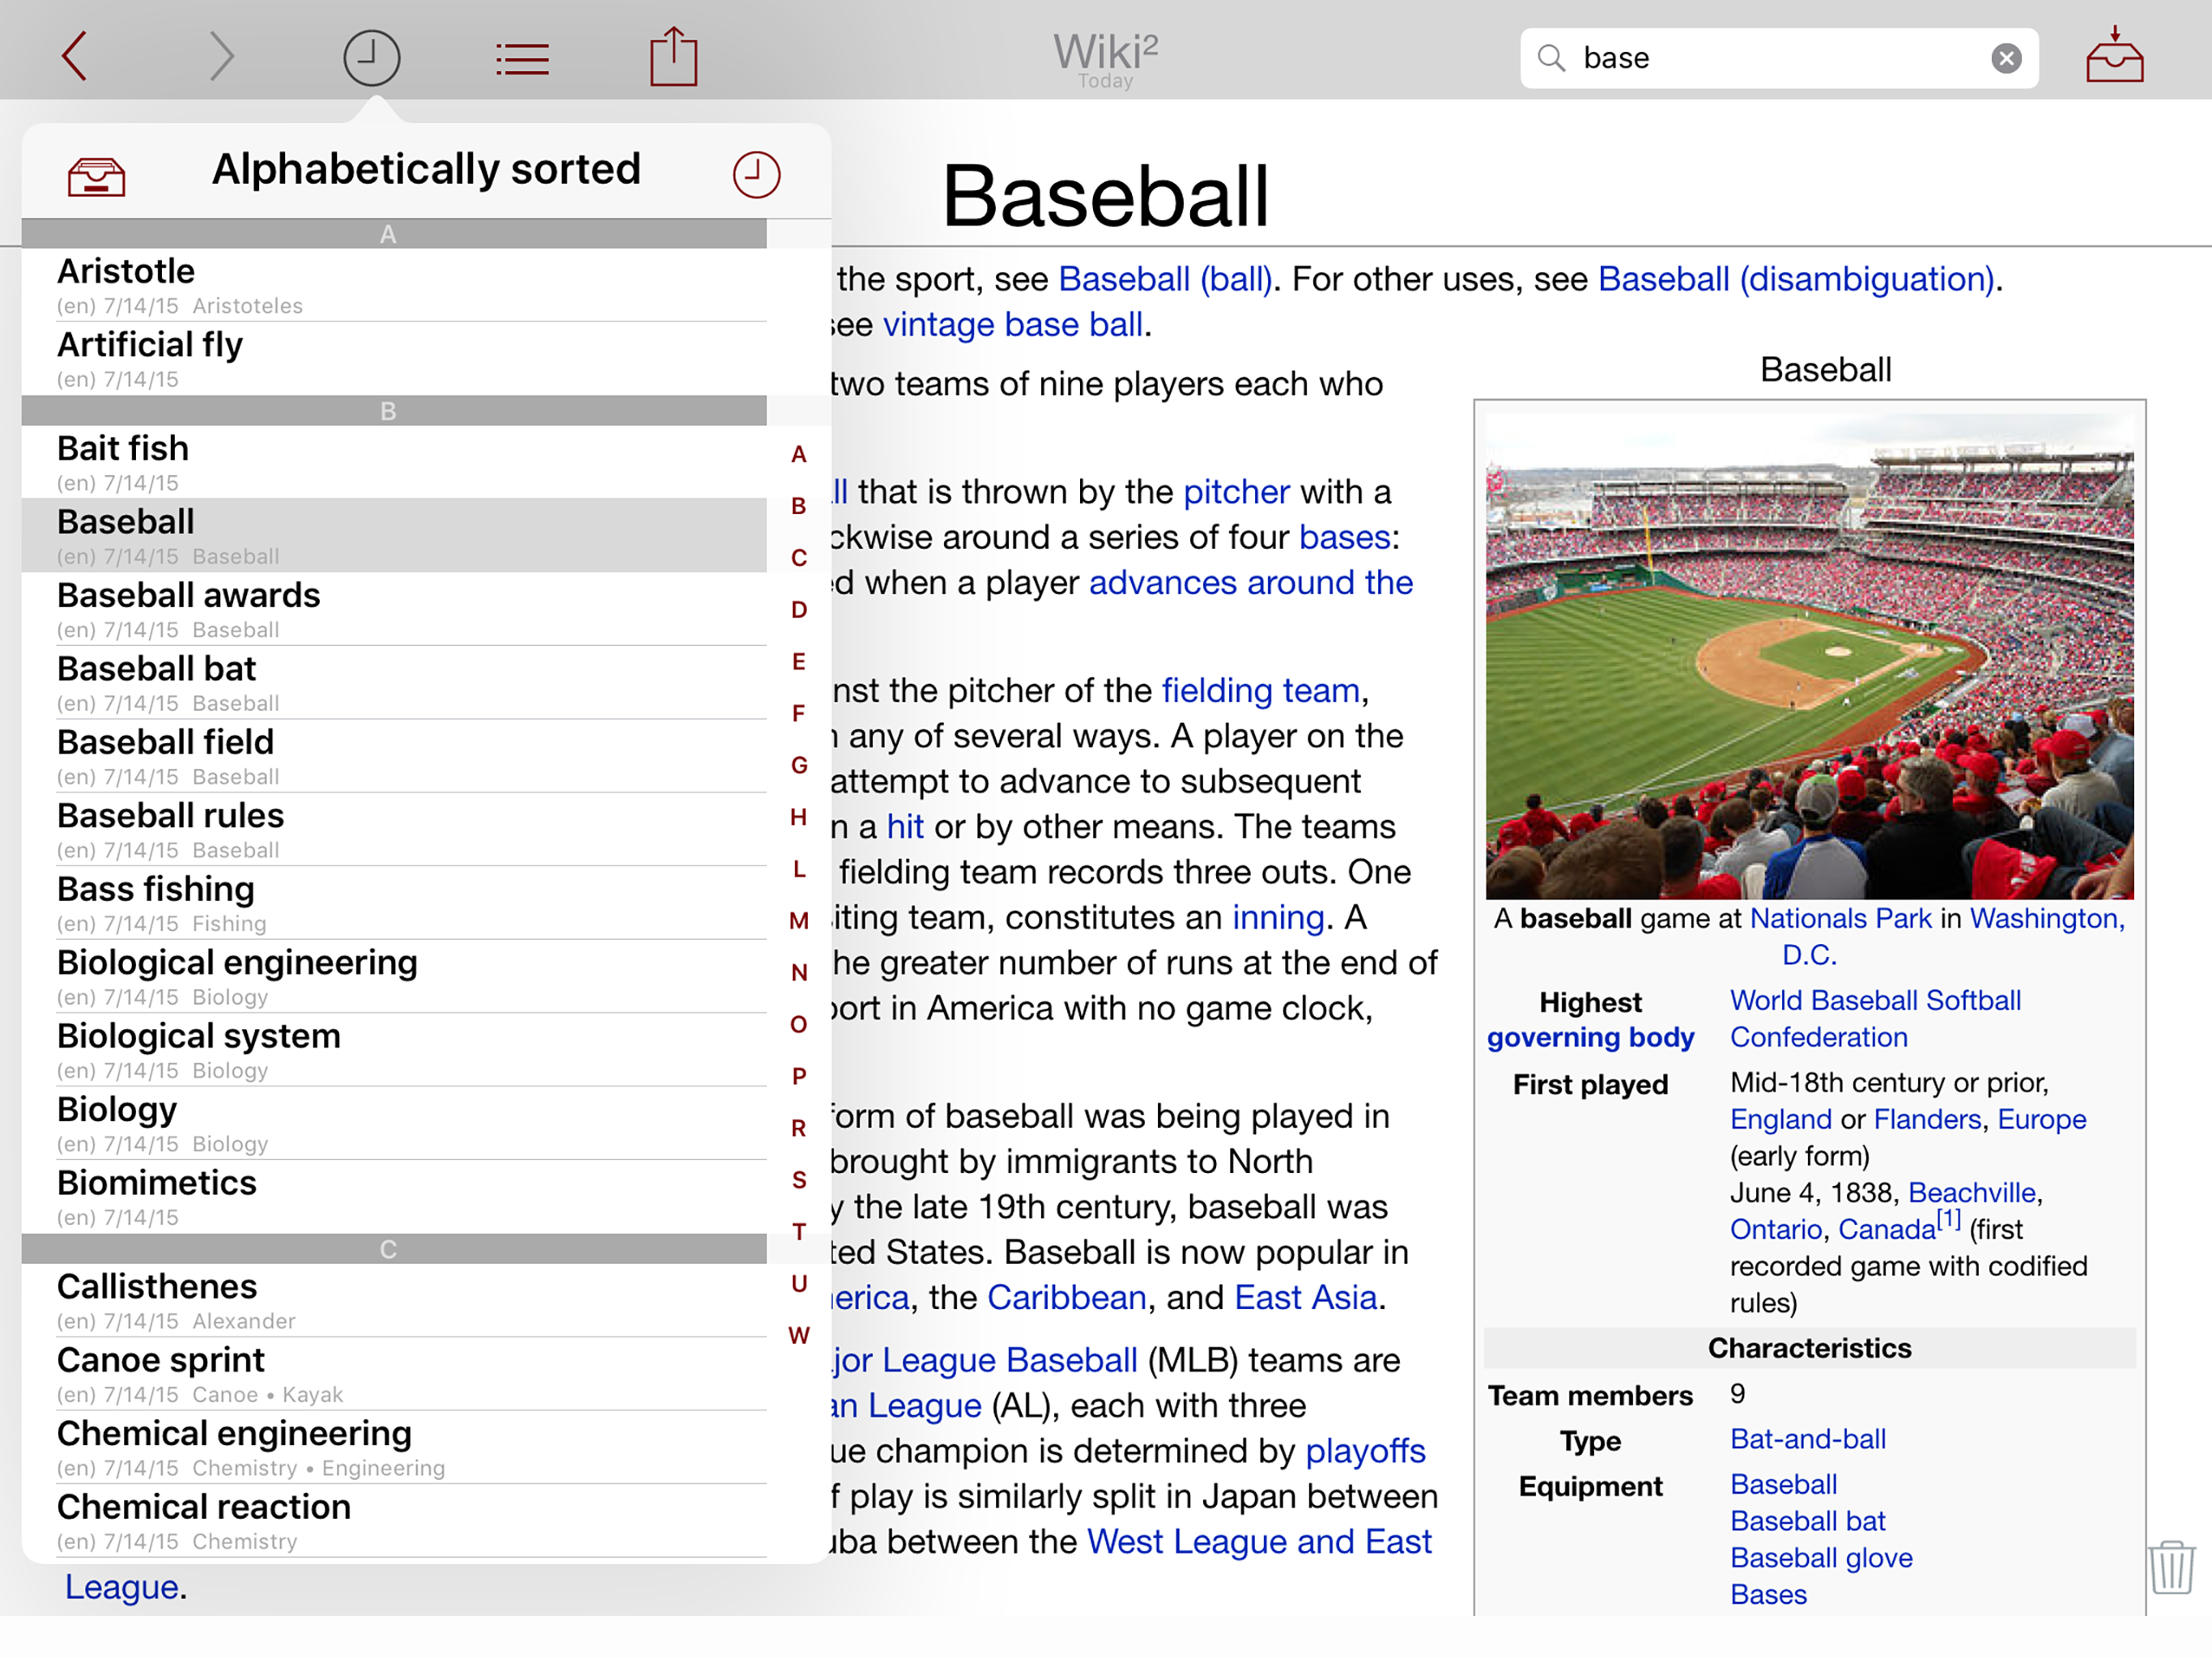Image resolution: width=2212 pixels, height=1658 pixels.
Task: Open the table of contents list icon
Action: (522, 58)
